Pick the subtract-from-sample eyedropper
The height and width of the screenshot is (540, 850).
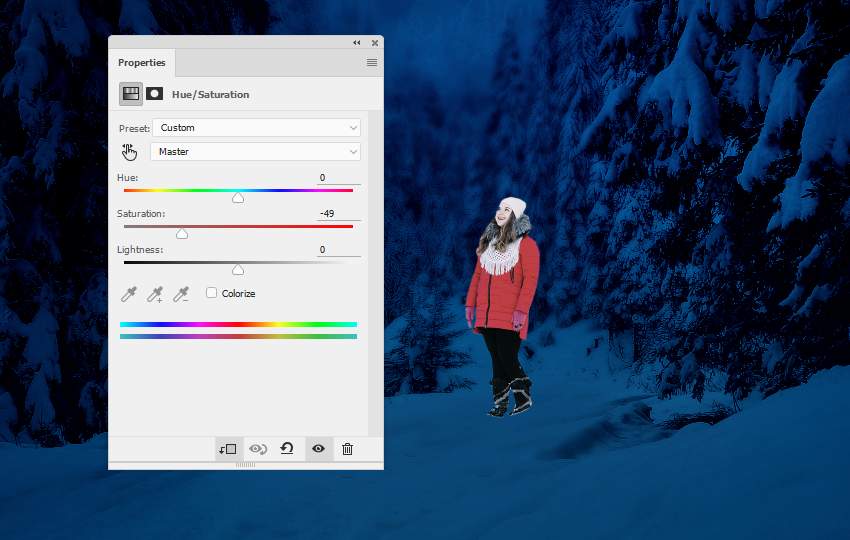coord(181,294)
